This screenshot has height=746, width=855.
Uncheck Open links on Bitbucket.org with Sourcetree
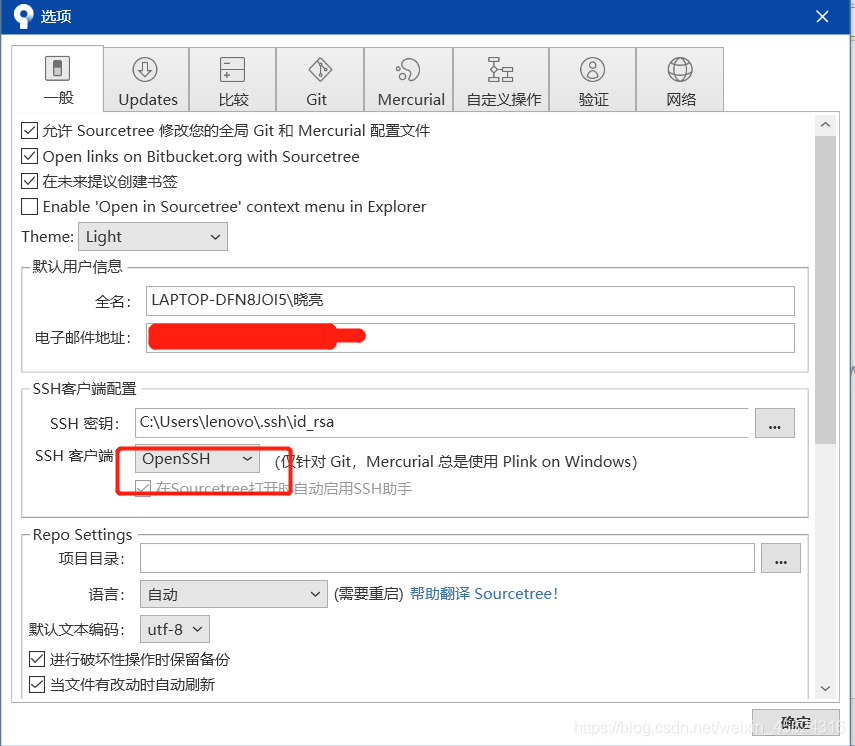pos(29,157)
